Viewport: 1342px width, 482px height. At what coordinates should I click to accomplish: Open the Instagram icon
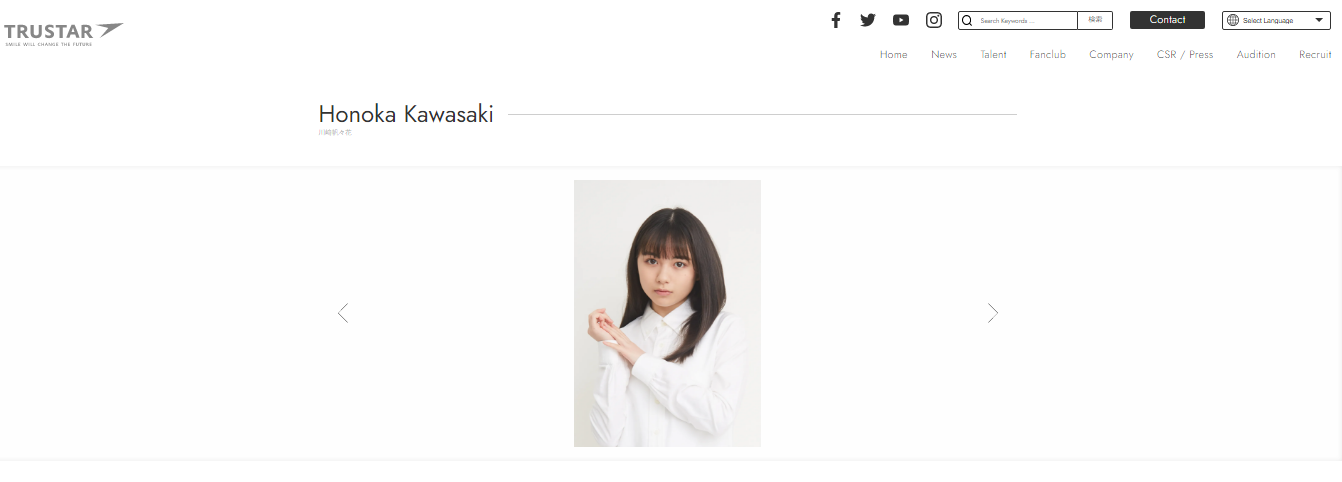[x=934, y=20]
